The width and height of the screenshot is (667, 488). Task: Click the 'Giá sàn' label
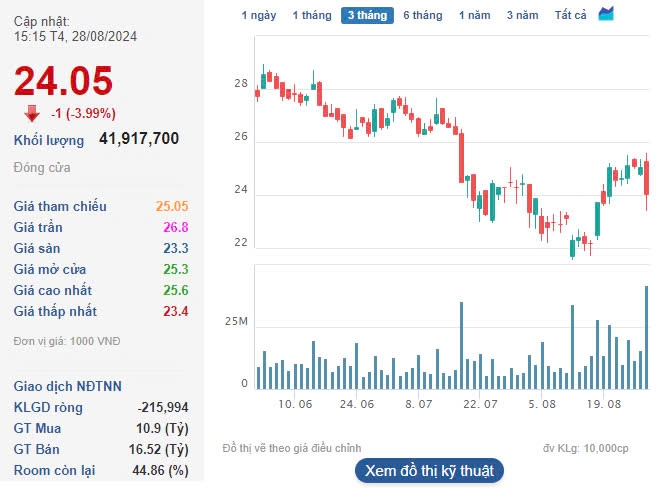37,248
